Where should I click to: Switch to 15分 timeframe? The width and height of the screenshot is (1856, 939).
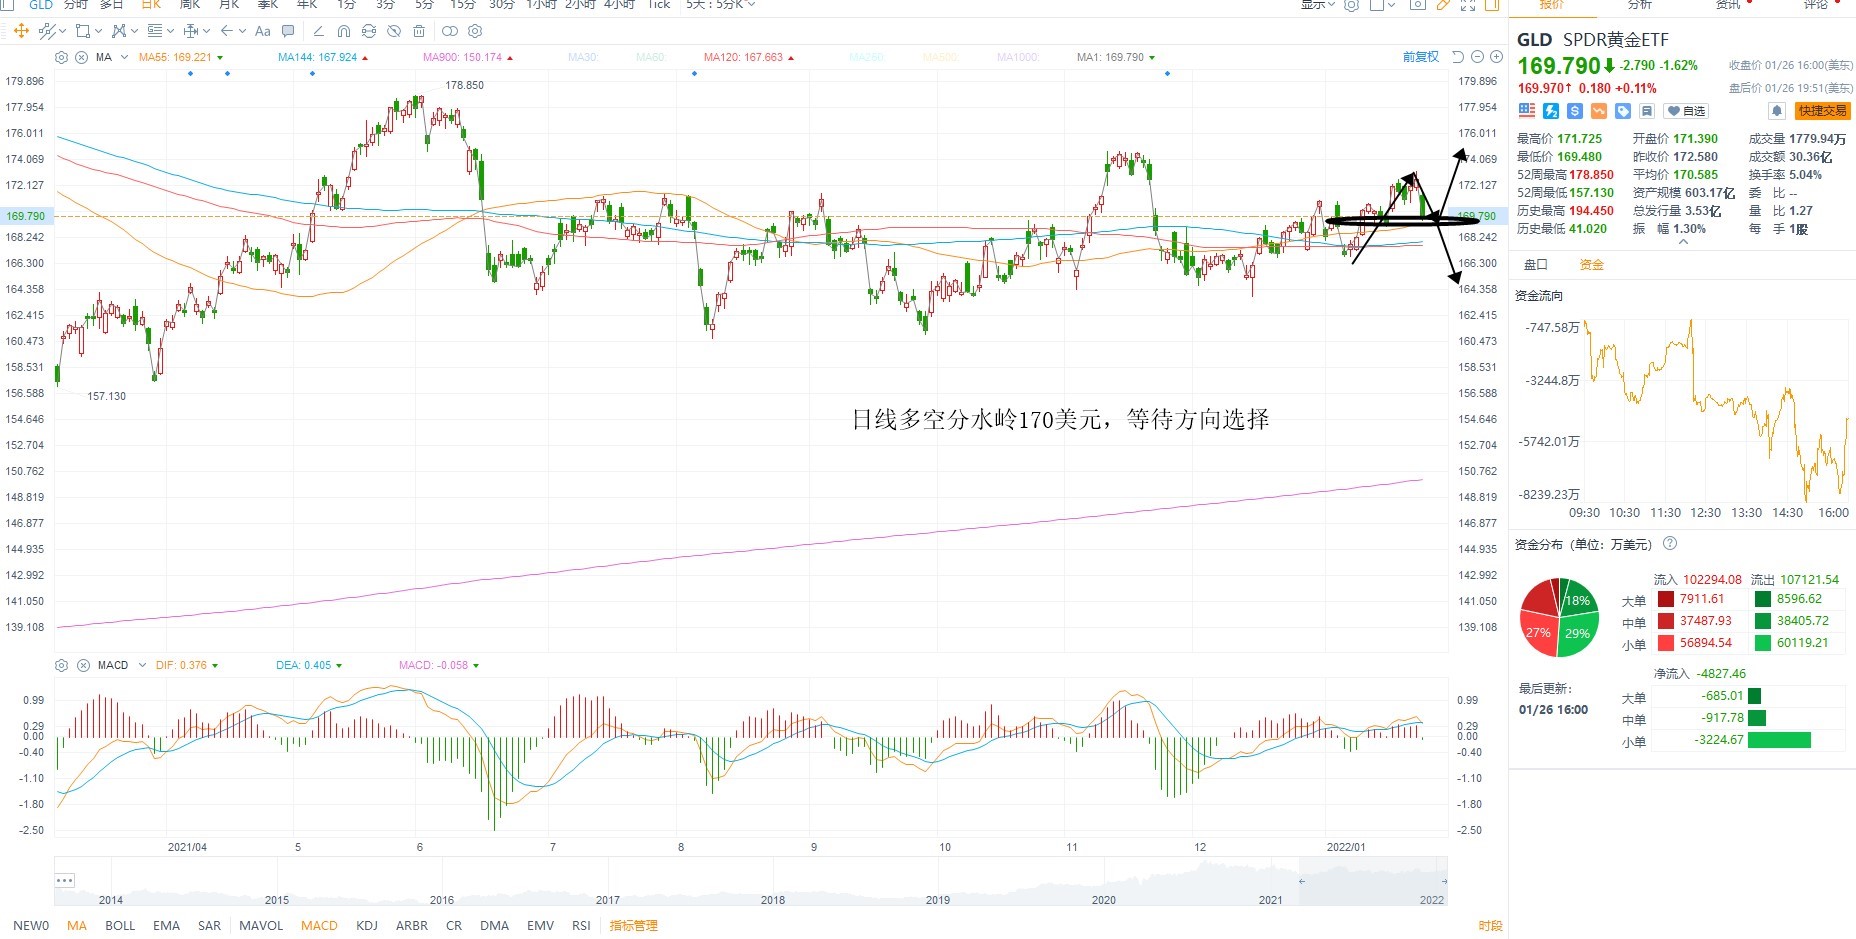[x=463, y=5]
